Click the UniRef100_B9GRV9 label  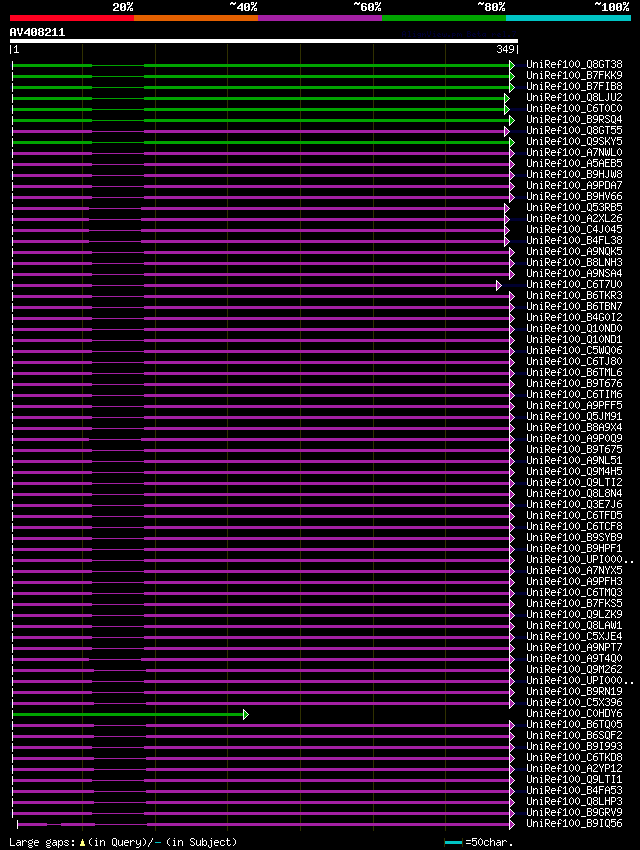[x=574, y=813]
